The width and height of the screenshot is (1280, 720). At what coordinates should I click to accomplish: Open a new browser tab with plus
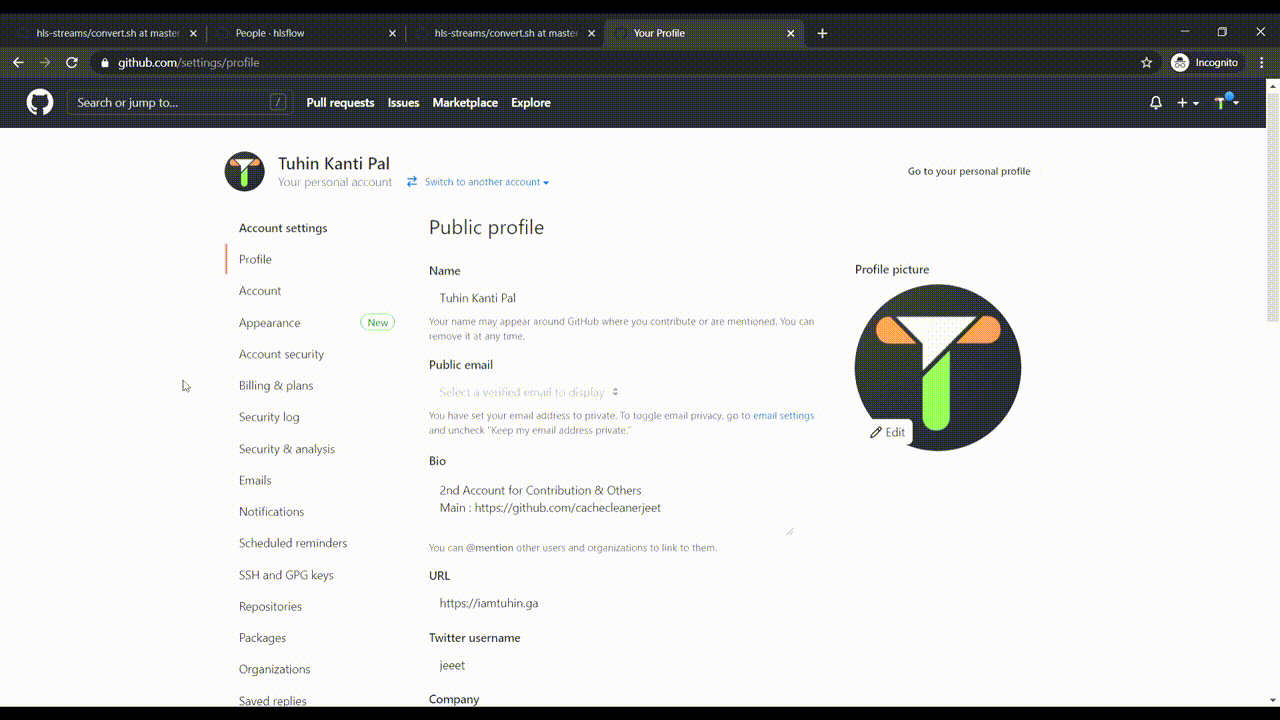[x=822, y=33]
